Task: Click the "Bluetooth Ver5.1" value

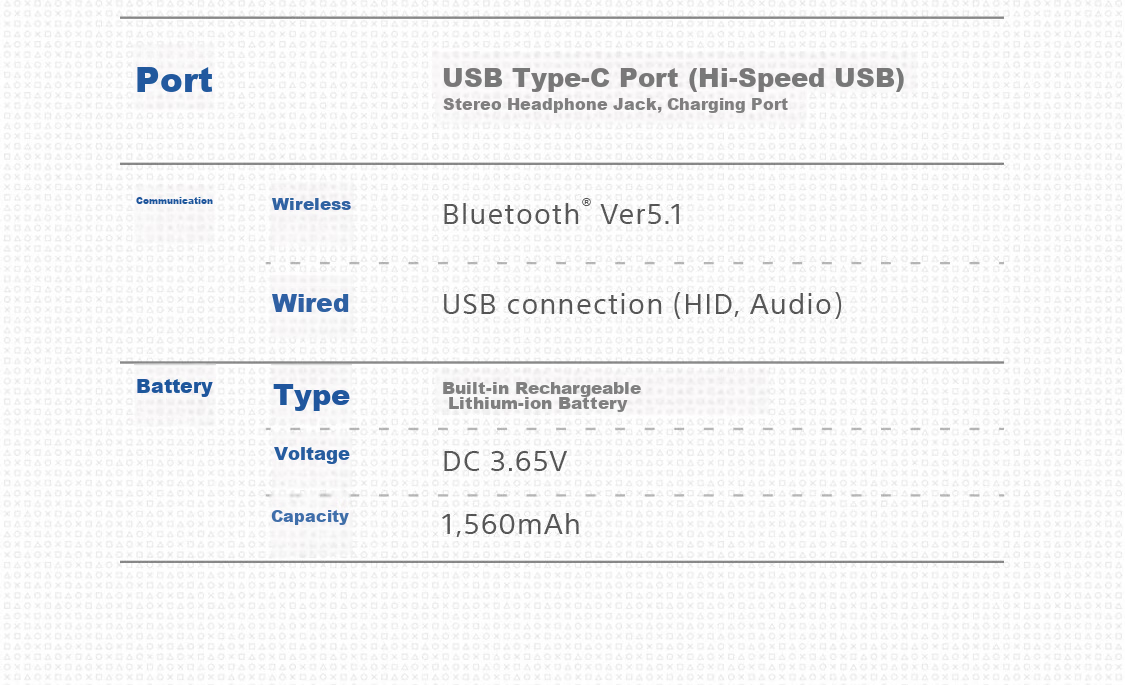Action: pos(562,214)
